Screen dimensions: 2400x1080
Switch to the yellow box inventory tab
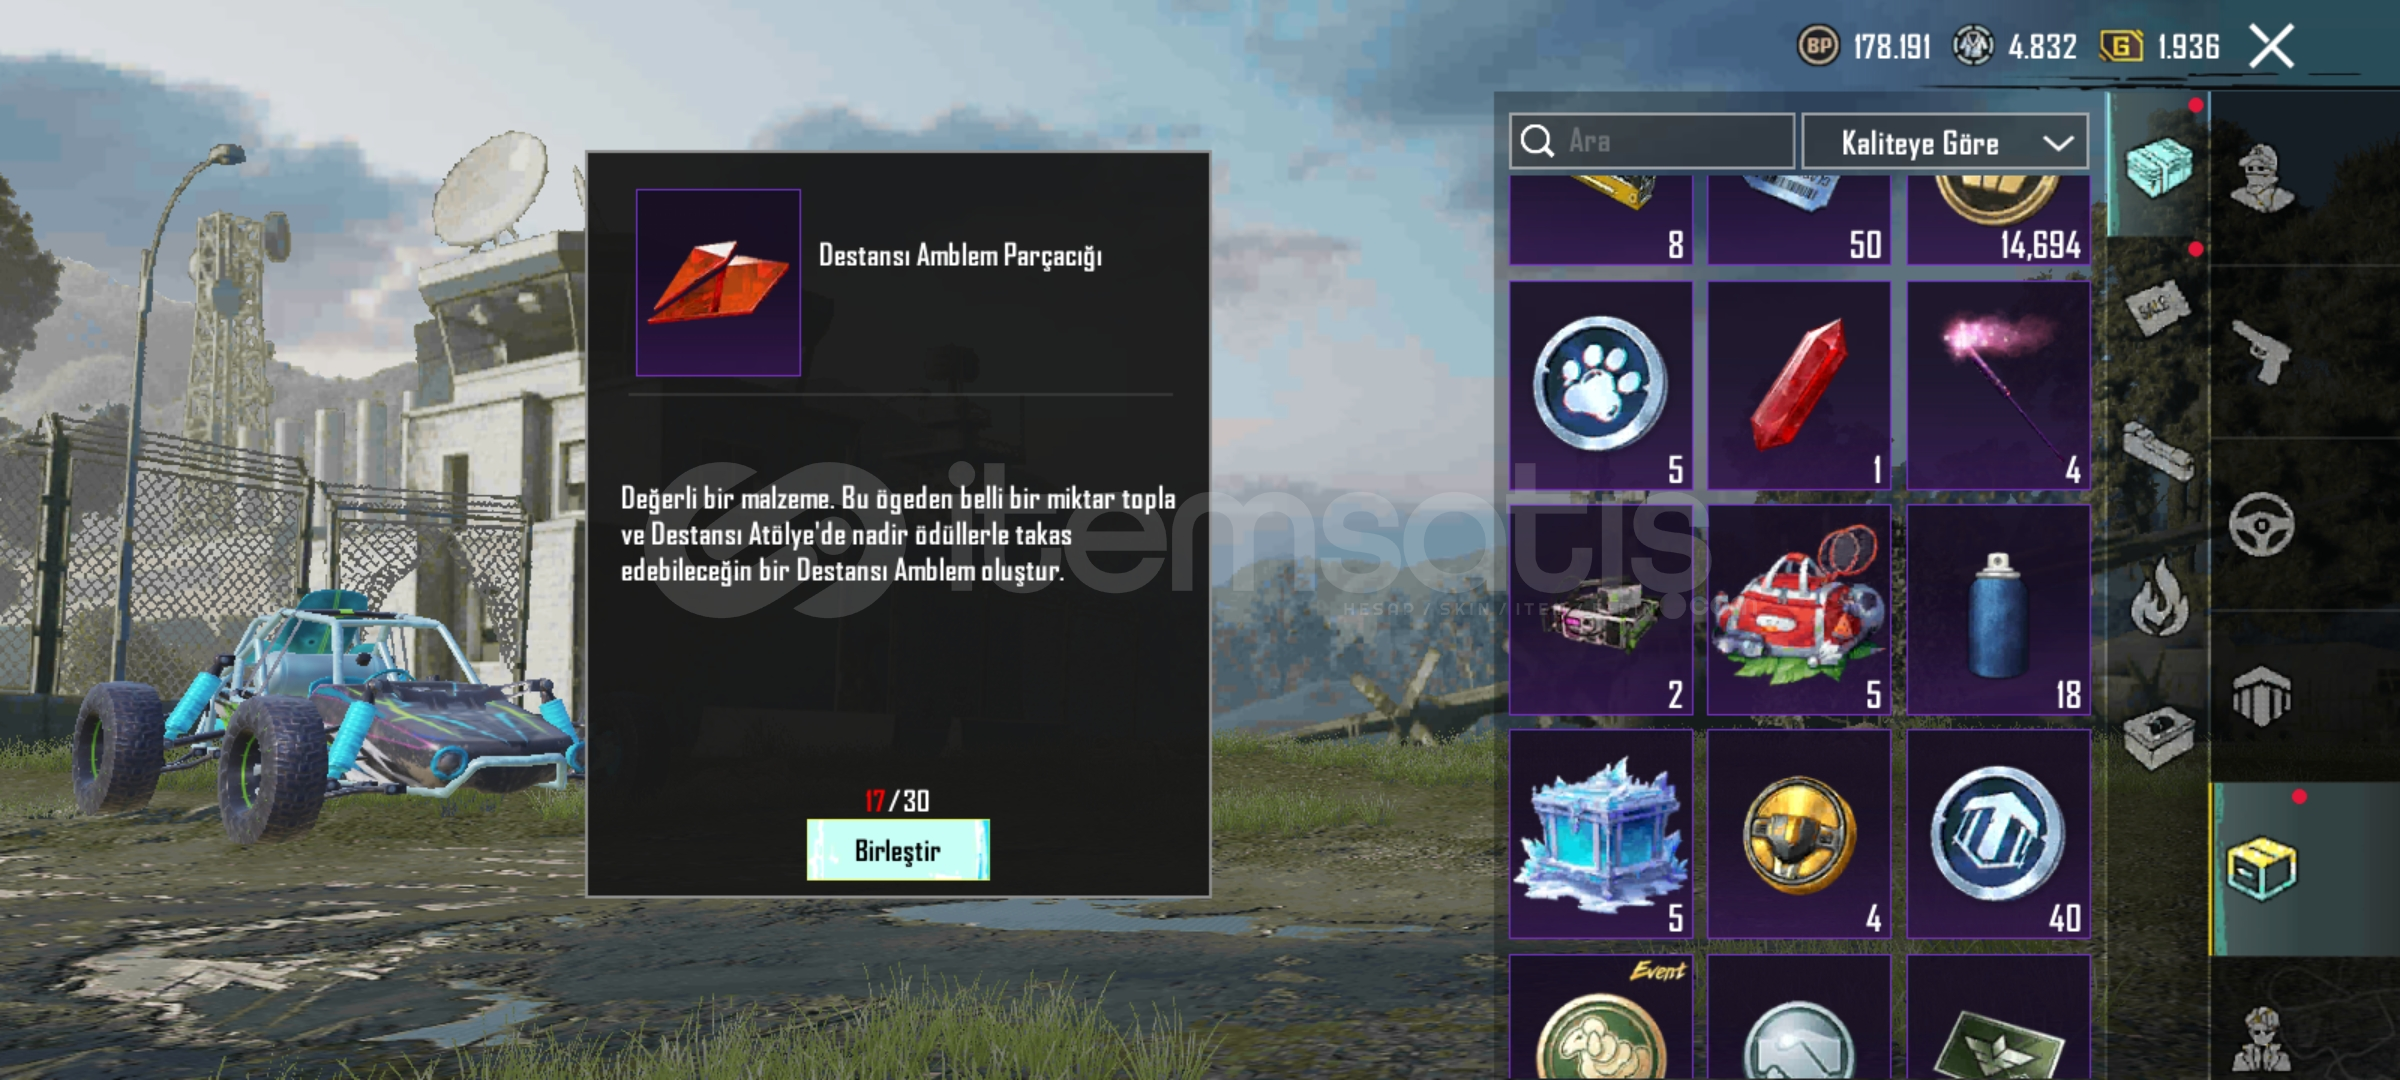click(2261, 868)
